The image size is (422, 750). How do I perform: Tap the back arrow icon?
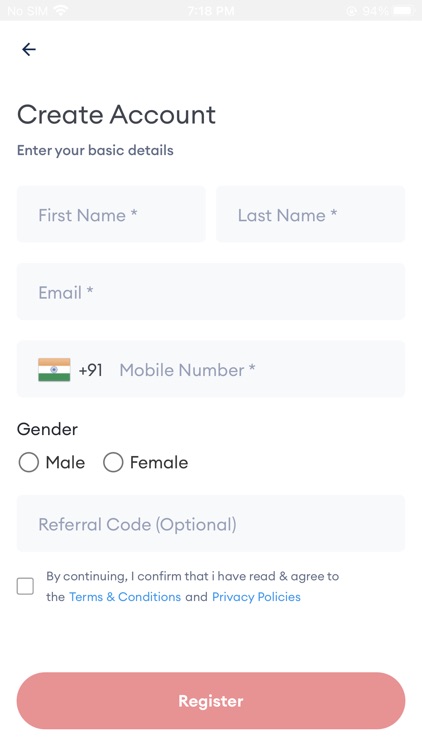click(x=29, y=49)
